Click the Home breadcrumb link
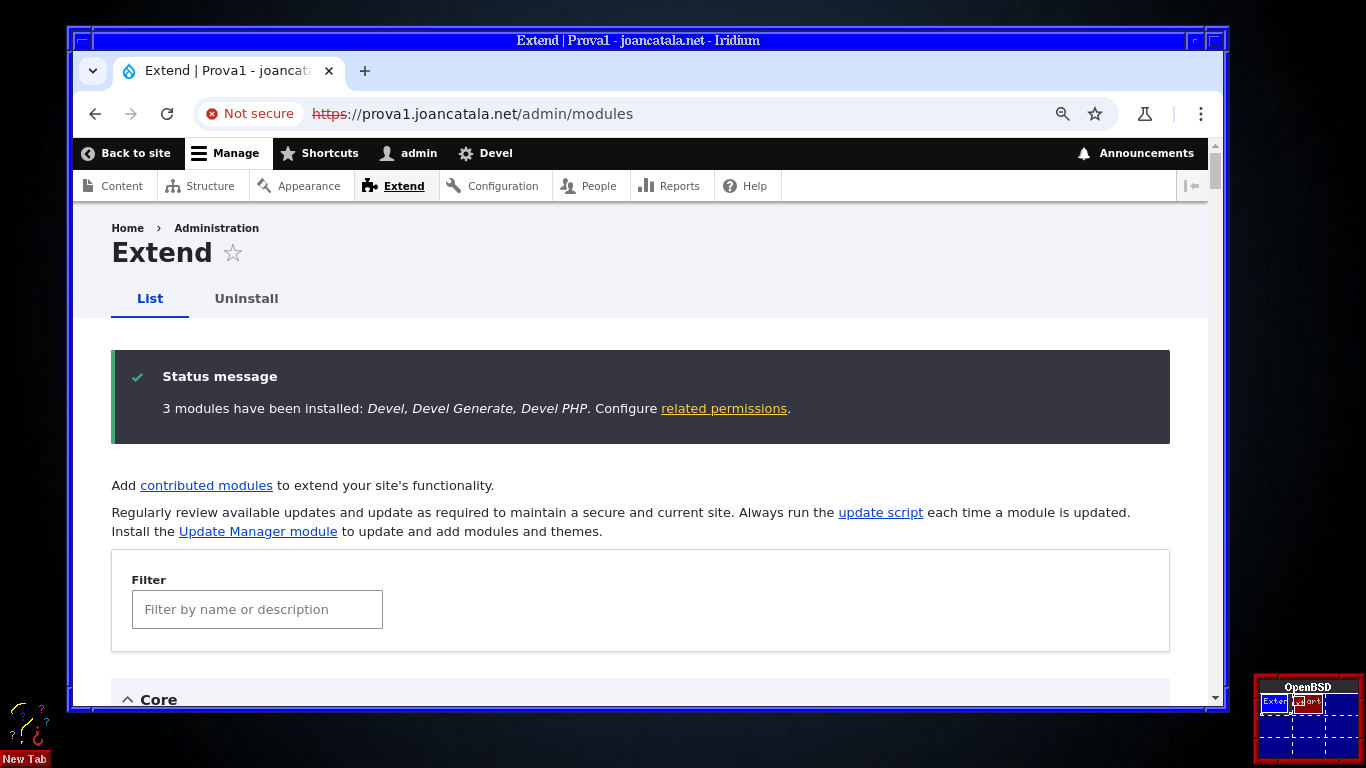Image resolution: width=1366 pixels, height=768 pixels. [x=128, y=228]
